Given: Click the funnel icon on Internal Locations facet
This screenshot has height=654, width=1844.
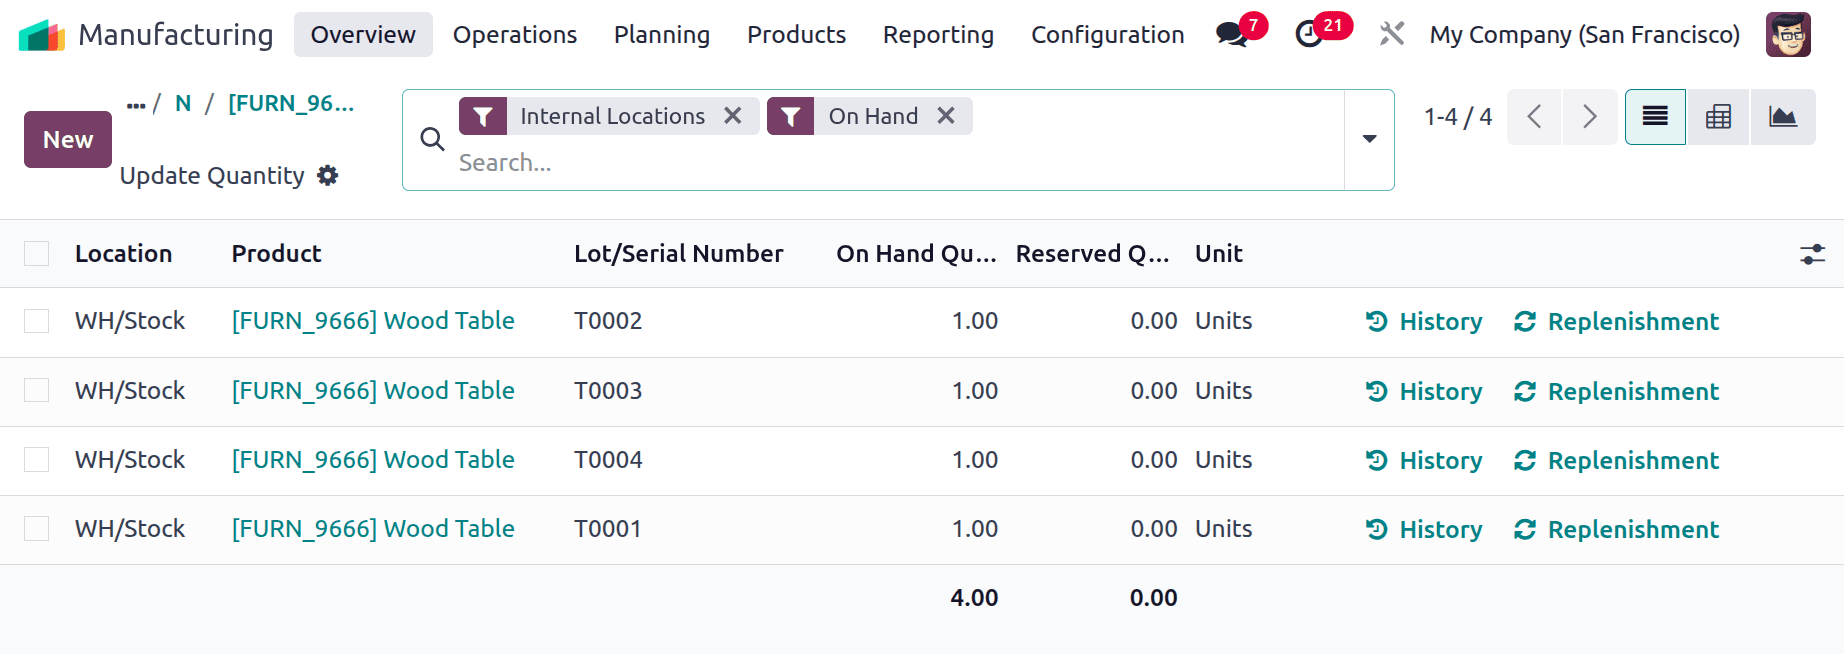Looking at the screenshot, I should click(x=483, y=116).
